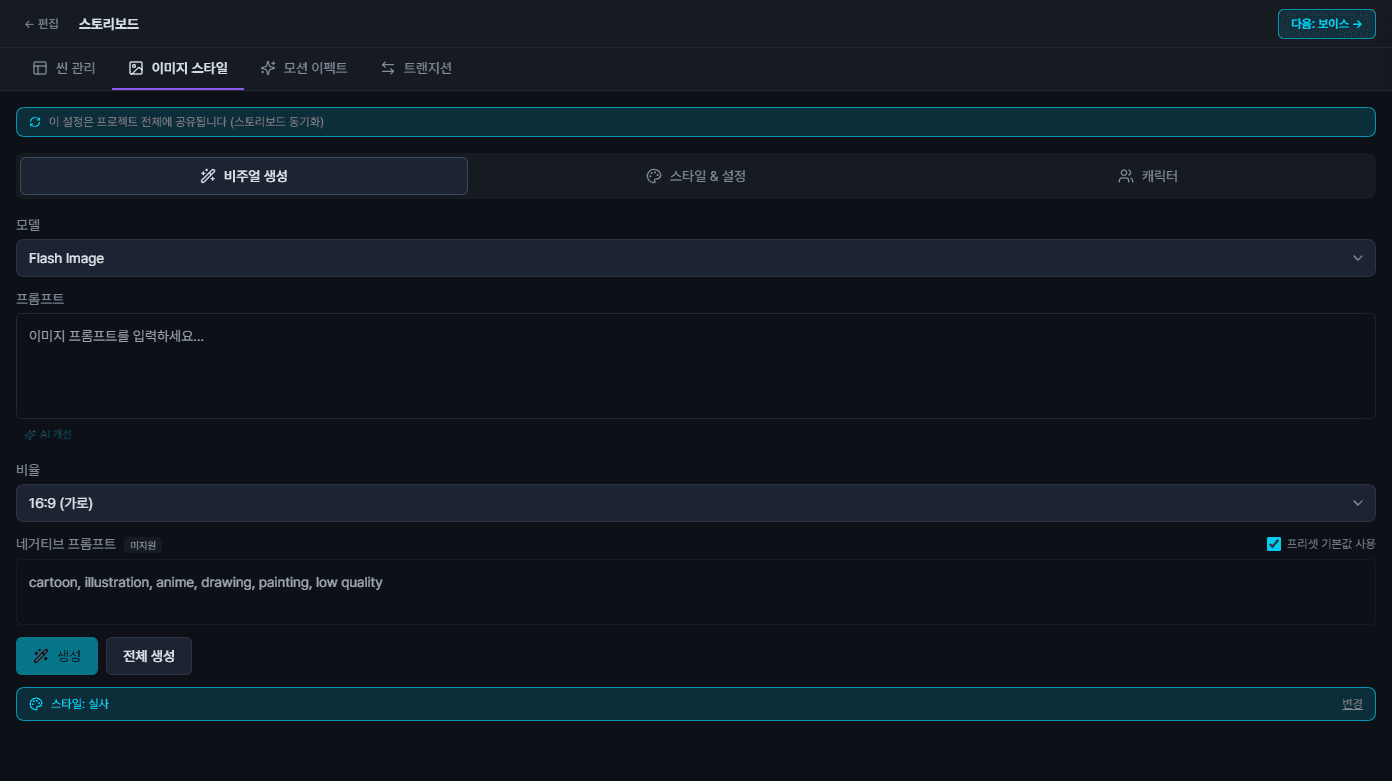1392x781 pixels.
Task: Click the 씬 관리 layout icon
Action: [40, 68]
